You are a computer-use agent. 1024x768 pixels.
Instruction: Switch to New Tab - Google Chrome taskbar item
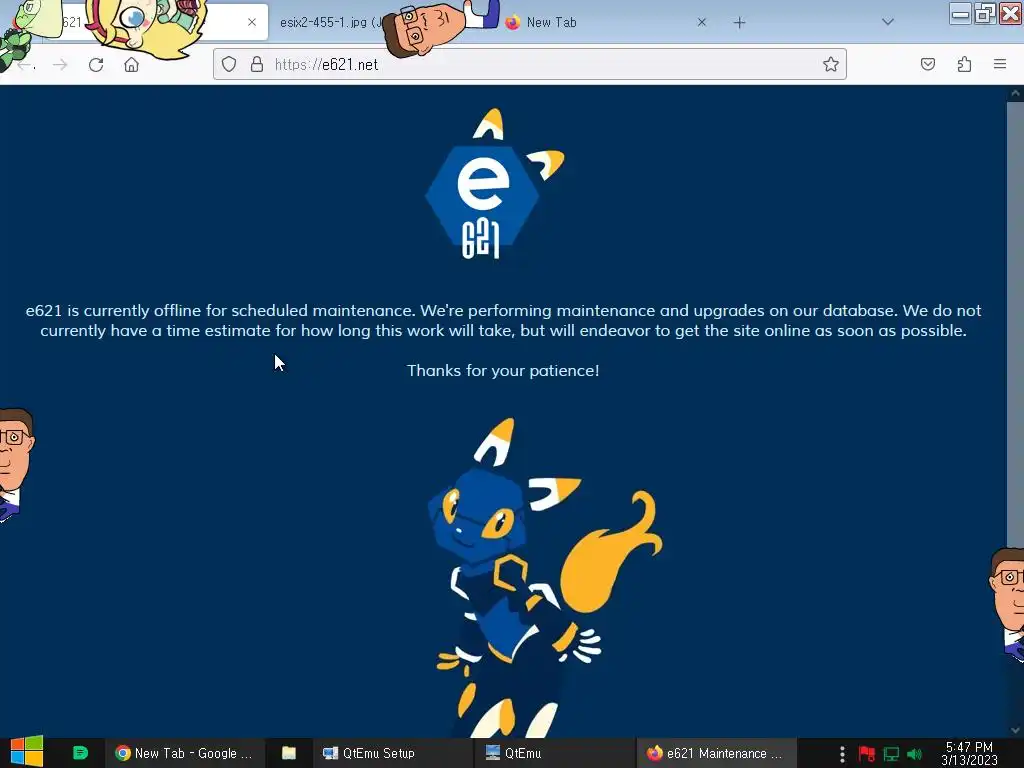184,753
